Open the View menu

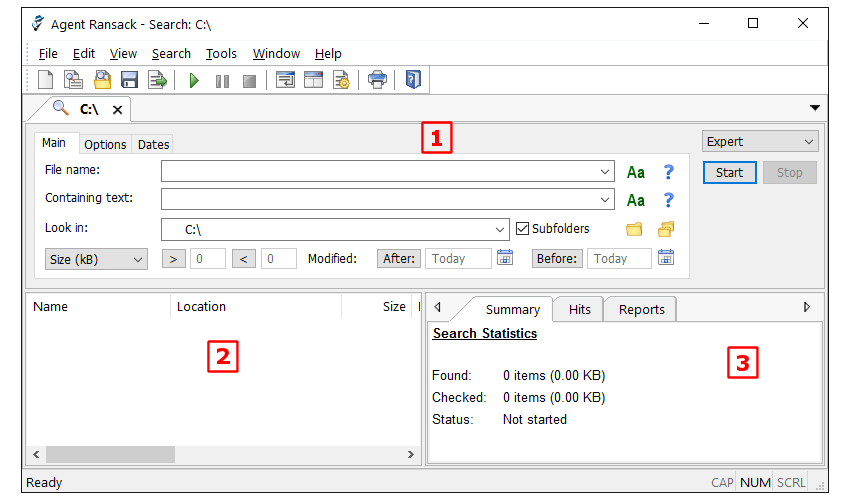tap(123, 54)
